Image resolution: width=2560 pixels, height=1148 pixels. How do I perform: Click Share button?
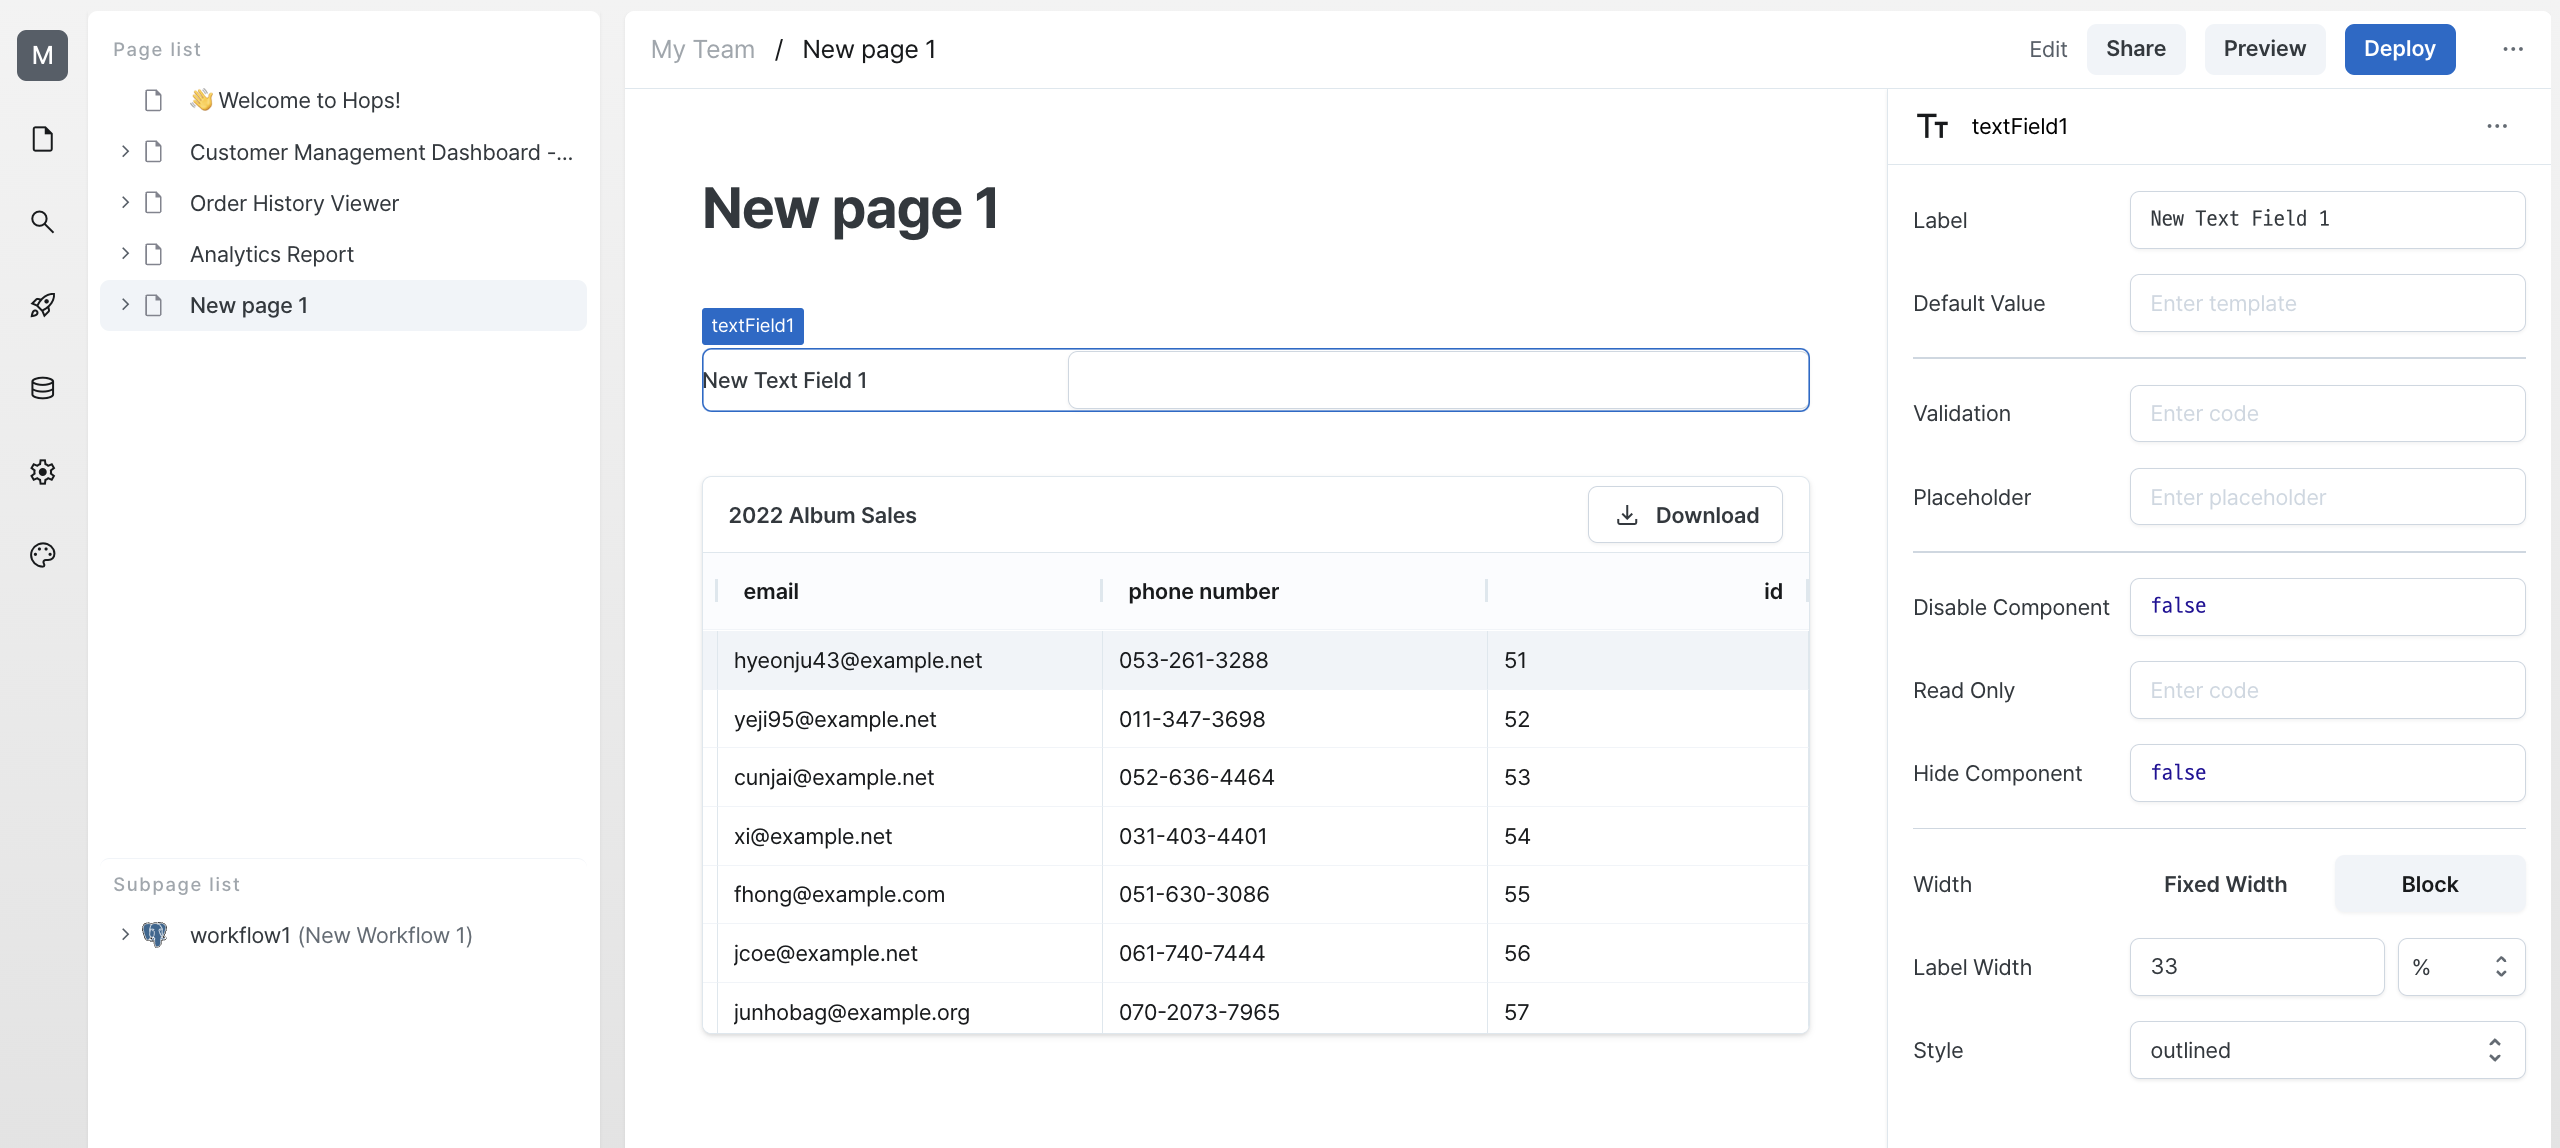coord(2135,49)
